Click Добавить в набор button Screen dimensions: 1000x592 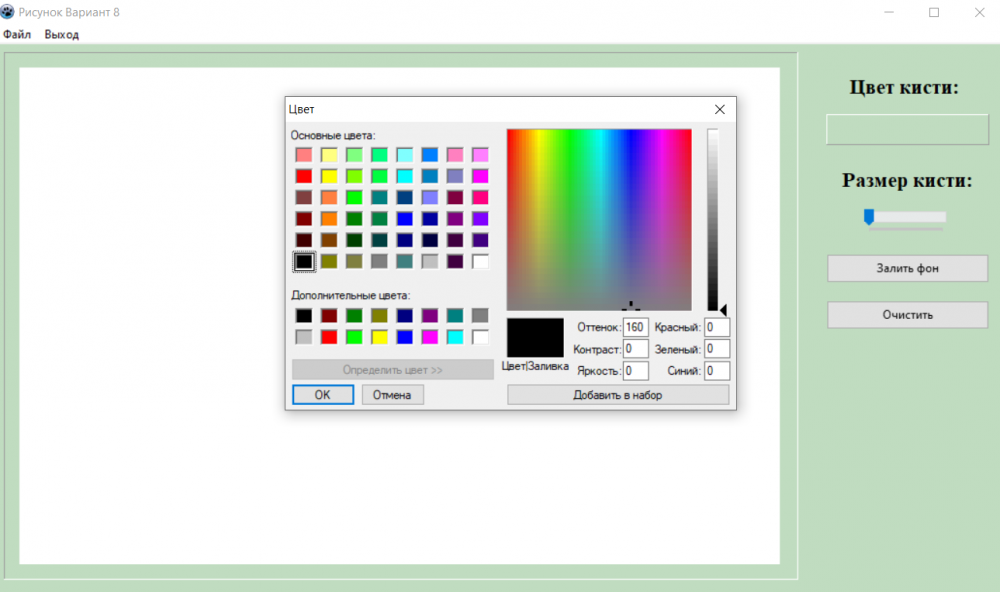click(x=618, y=395)
